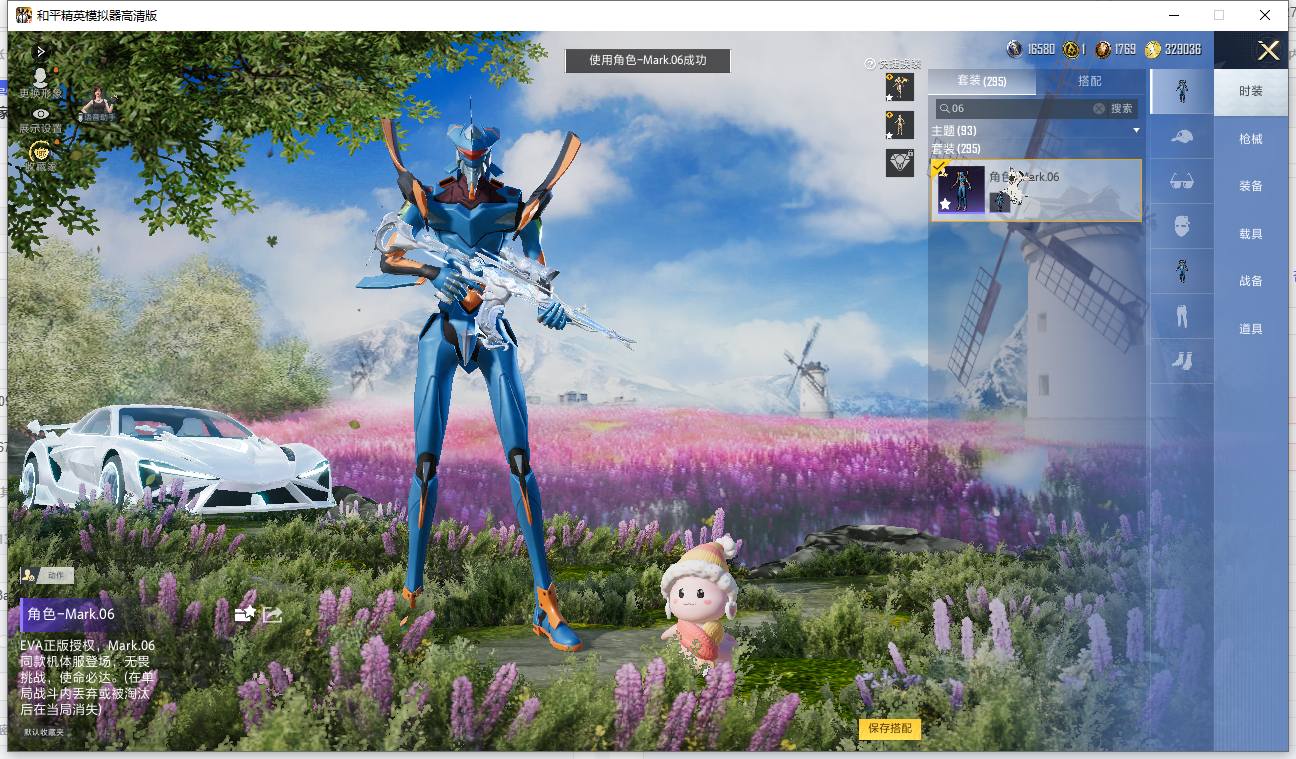
Task: Select the face mask category icon
Action: click(x=1182, y=226)
